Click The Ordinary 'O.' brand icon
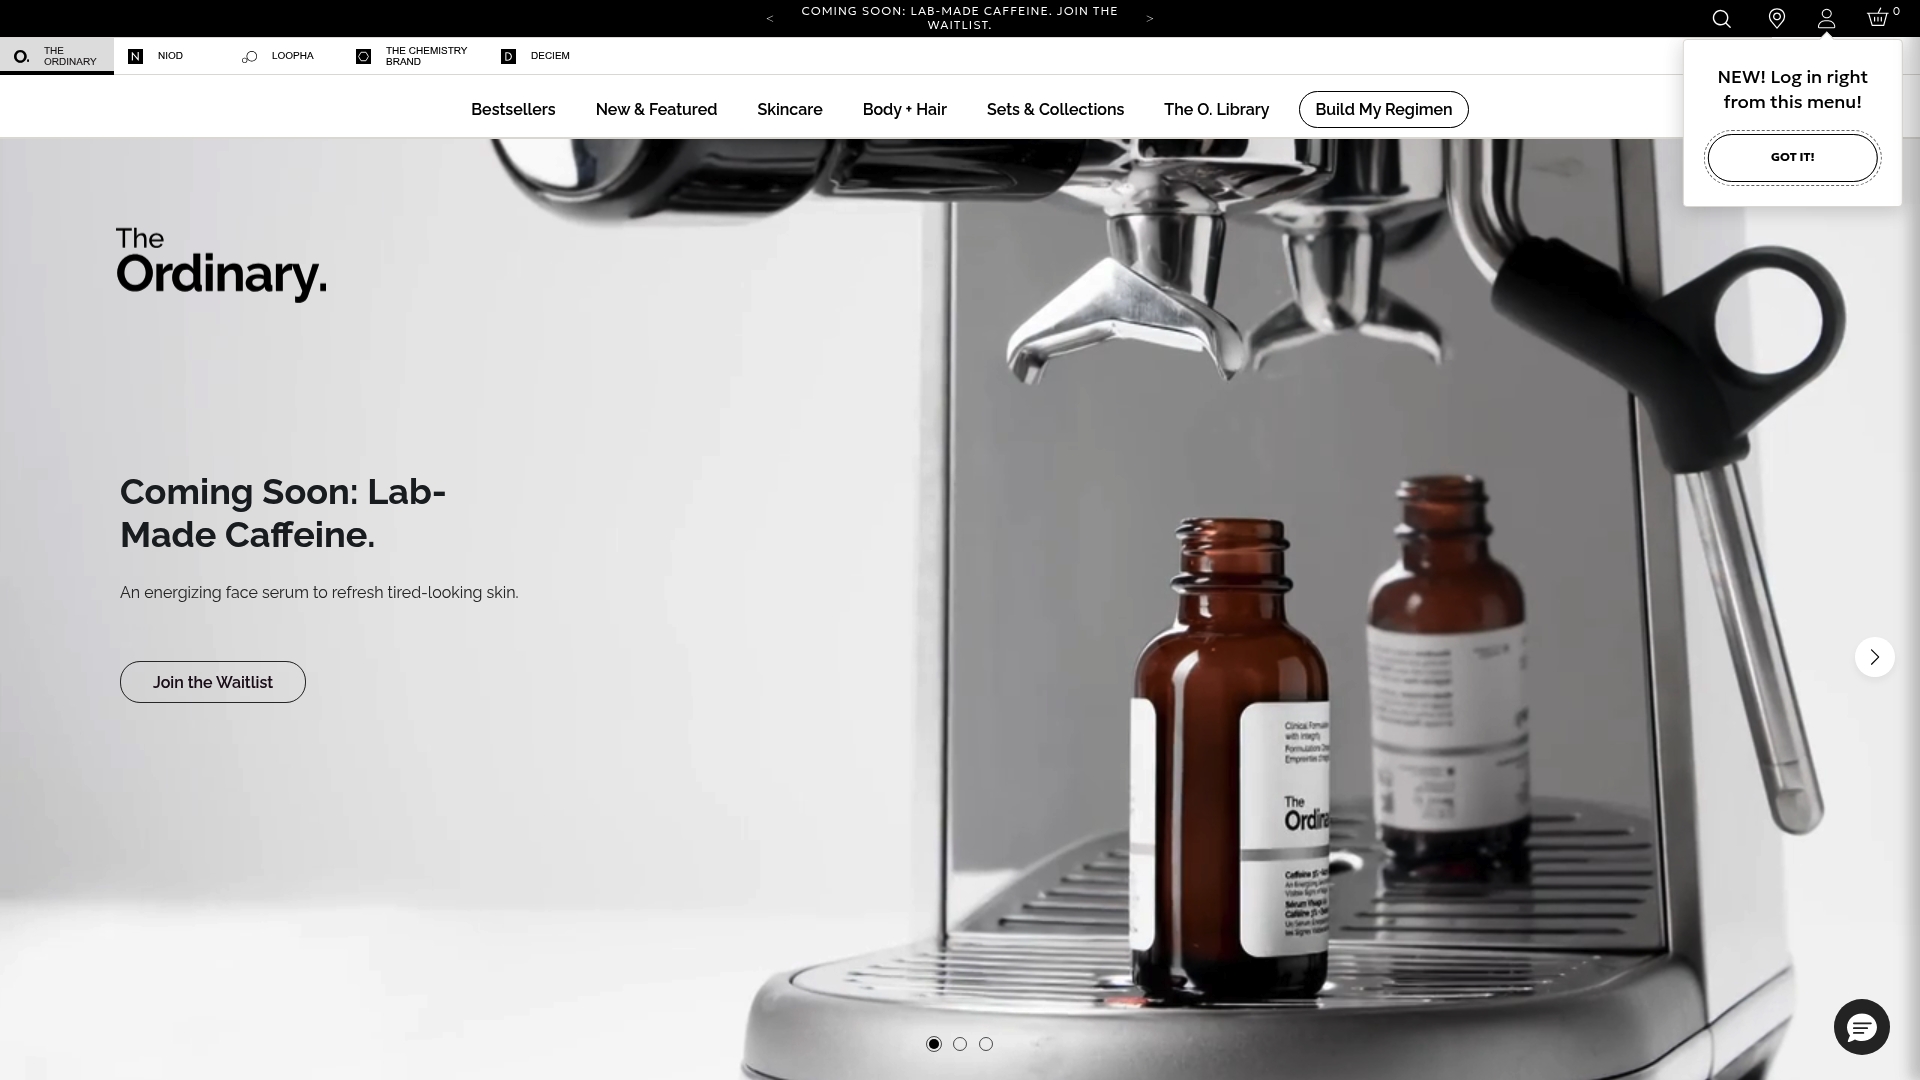The width and height of the screenshot is (1920, 1080). pos(21,56)
